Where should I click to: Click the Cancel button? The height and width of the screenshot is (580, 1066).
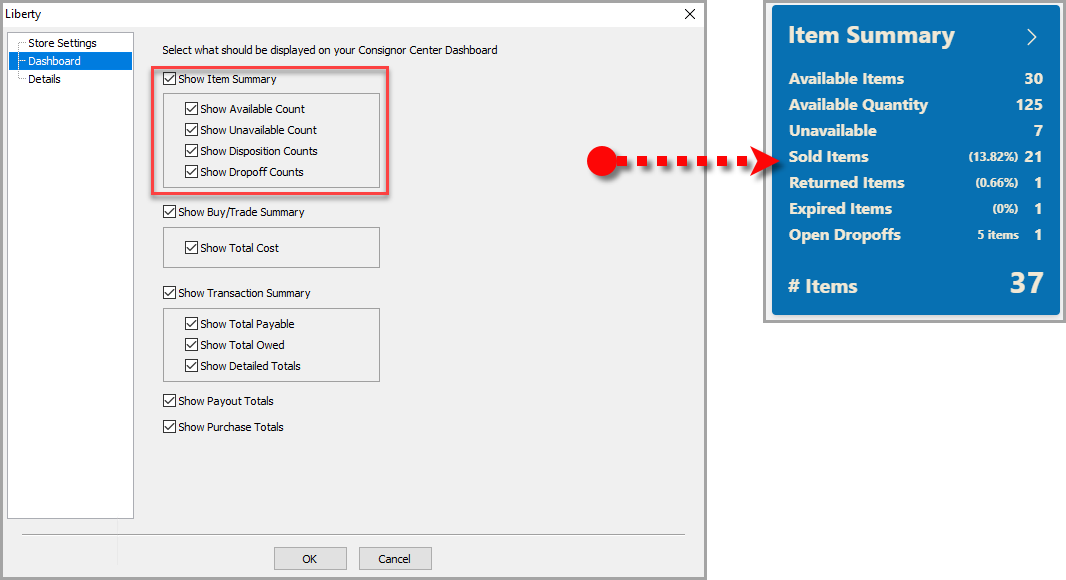(395, 559)
